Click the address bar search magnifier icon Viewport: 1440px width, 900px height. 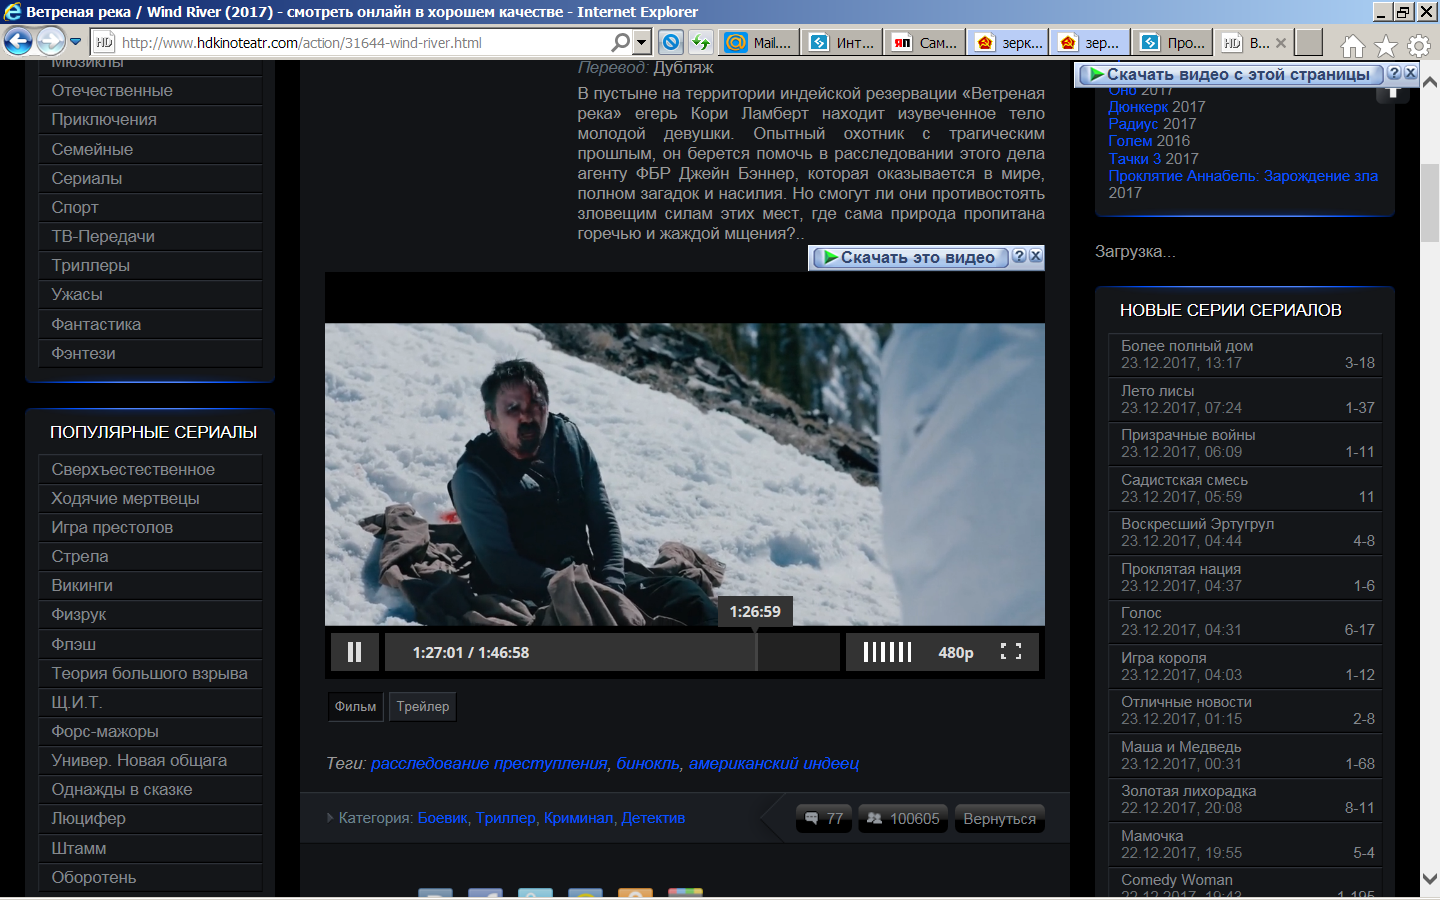tap(621, 42)
